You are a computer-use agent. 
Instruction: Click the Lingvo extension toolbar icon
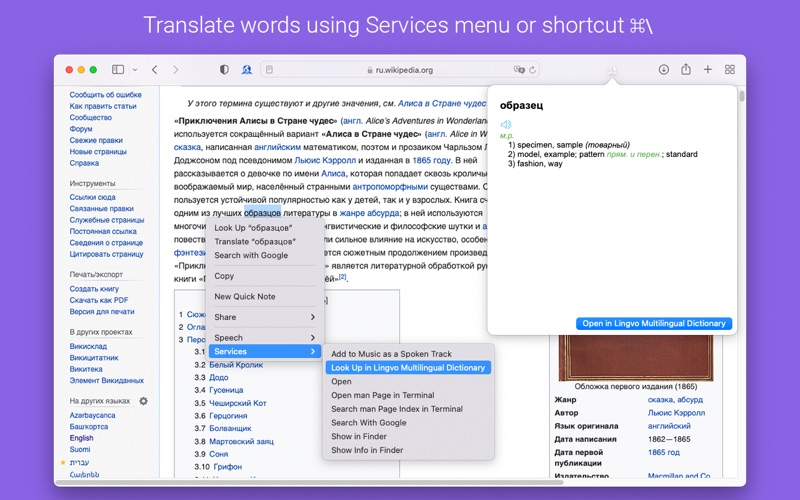tap(246, 69)
